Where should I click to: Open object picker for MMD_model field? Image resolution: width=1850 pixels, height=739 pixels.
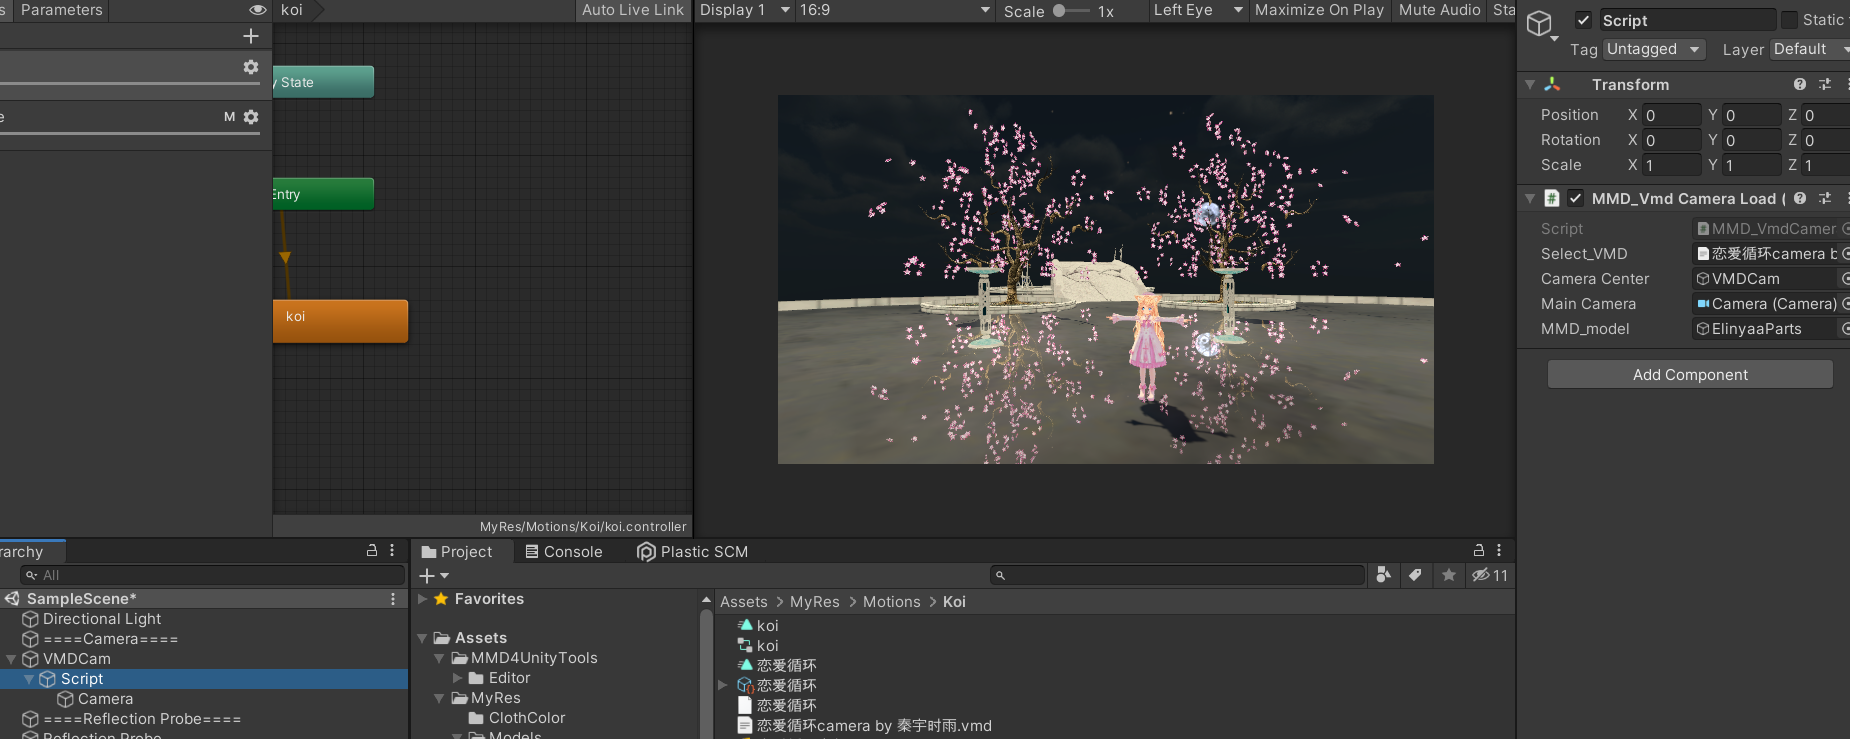pyautogui.click(x=1845, y=329)
